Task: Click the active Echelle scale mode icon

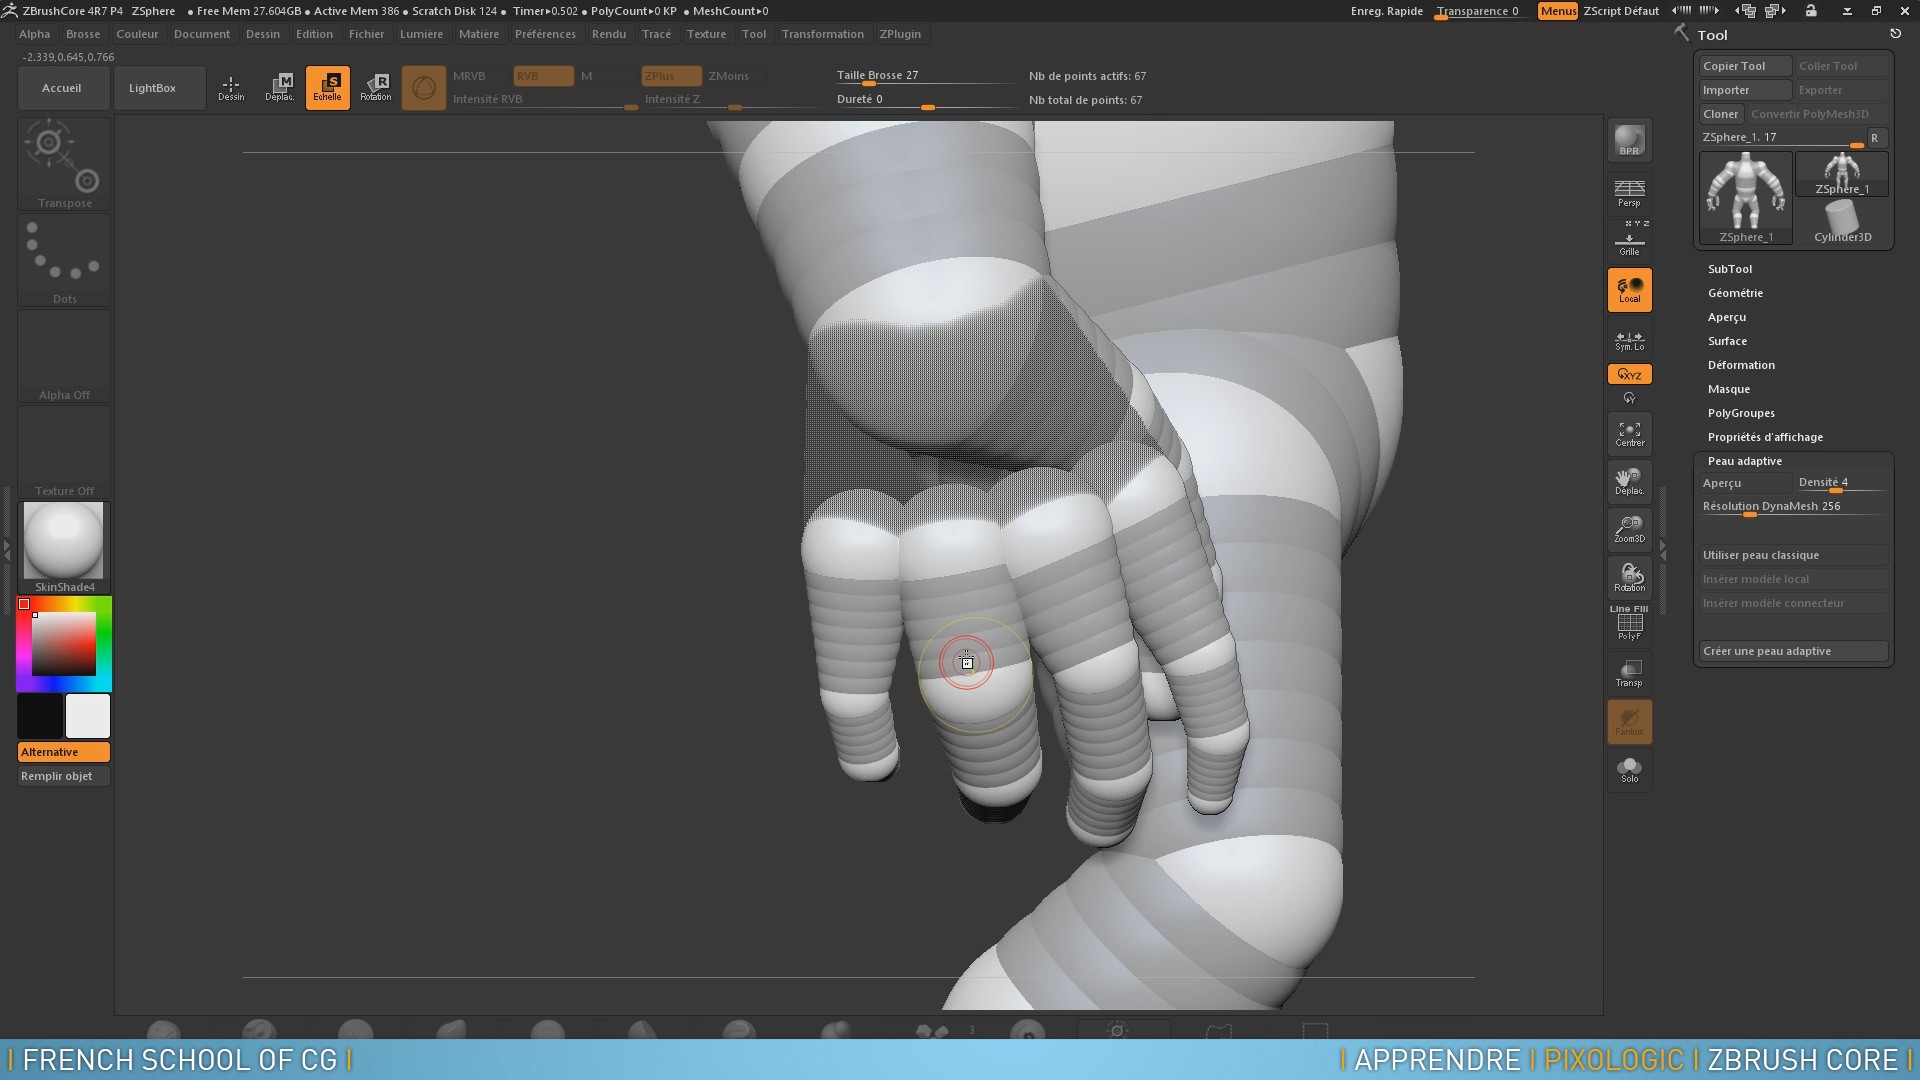Action: pyautogui.click(x=328, y=88)
